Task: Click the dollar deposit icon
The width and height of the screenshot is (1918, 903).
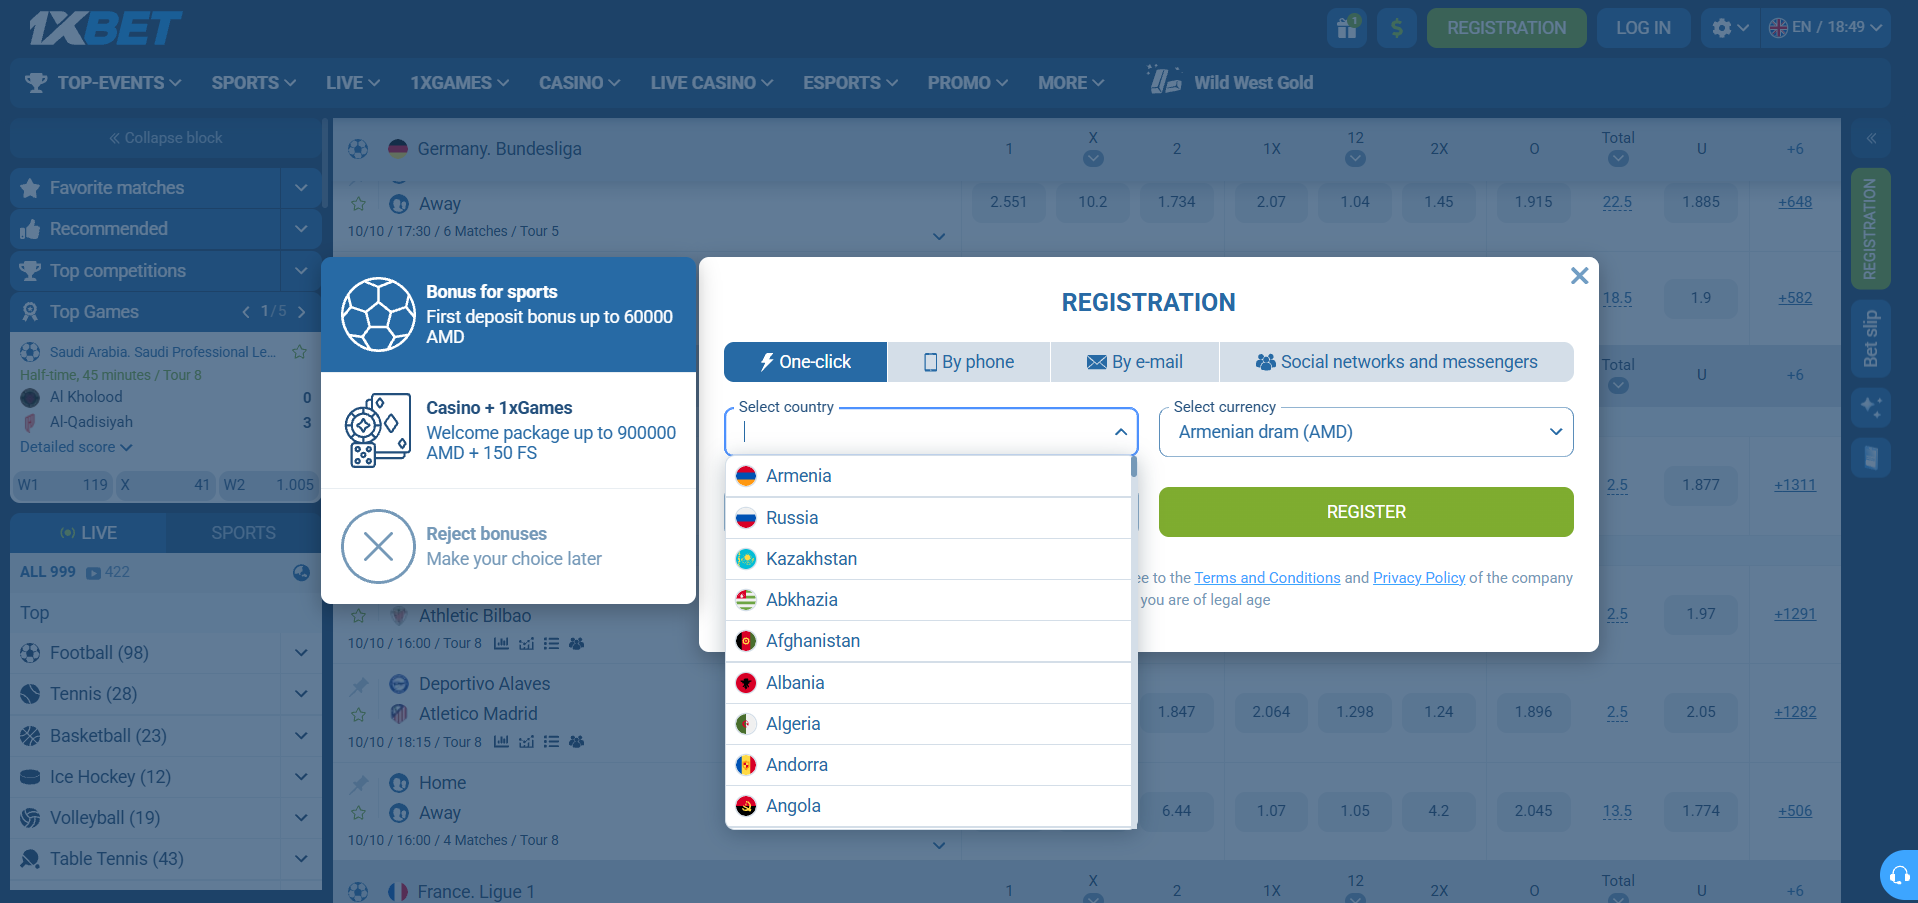Action: tap(1397, 28)
